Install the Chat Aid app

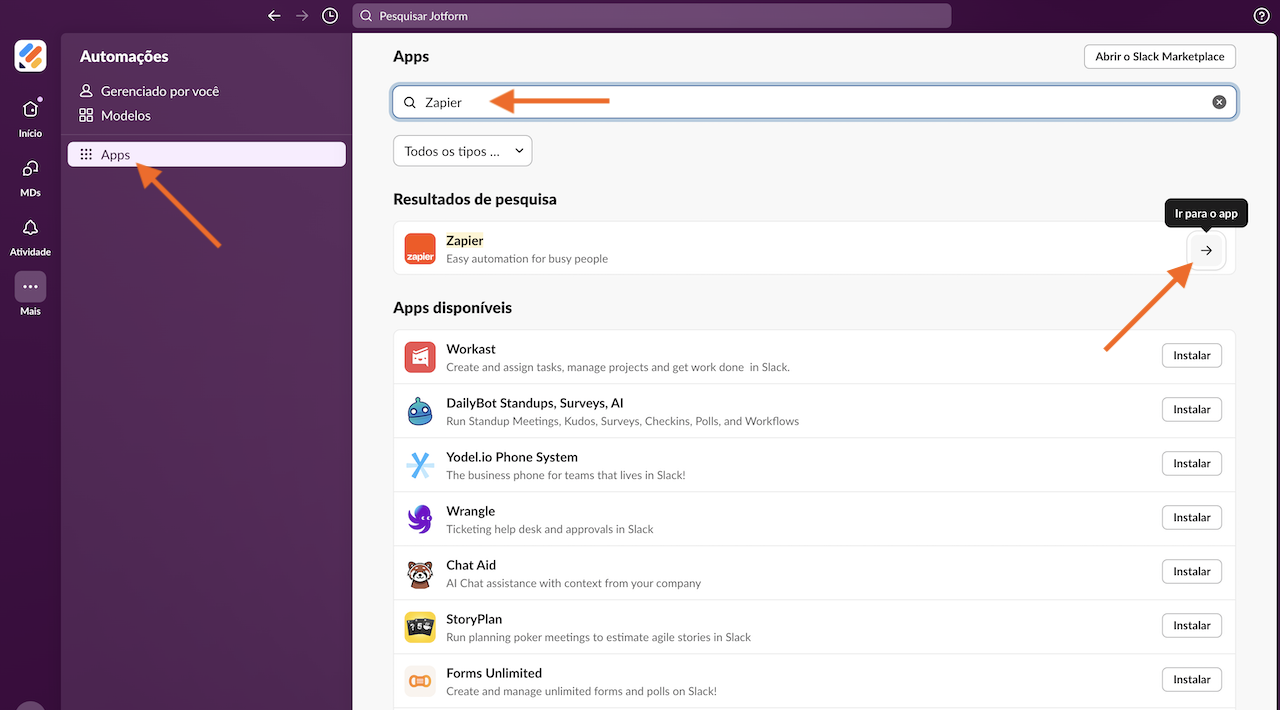pyautogui.click(x=1191, y=572)
